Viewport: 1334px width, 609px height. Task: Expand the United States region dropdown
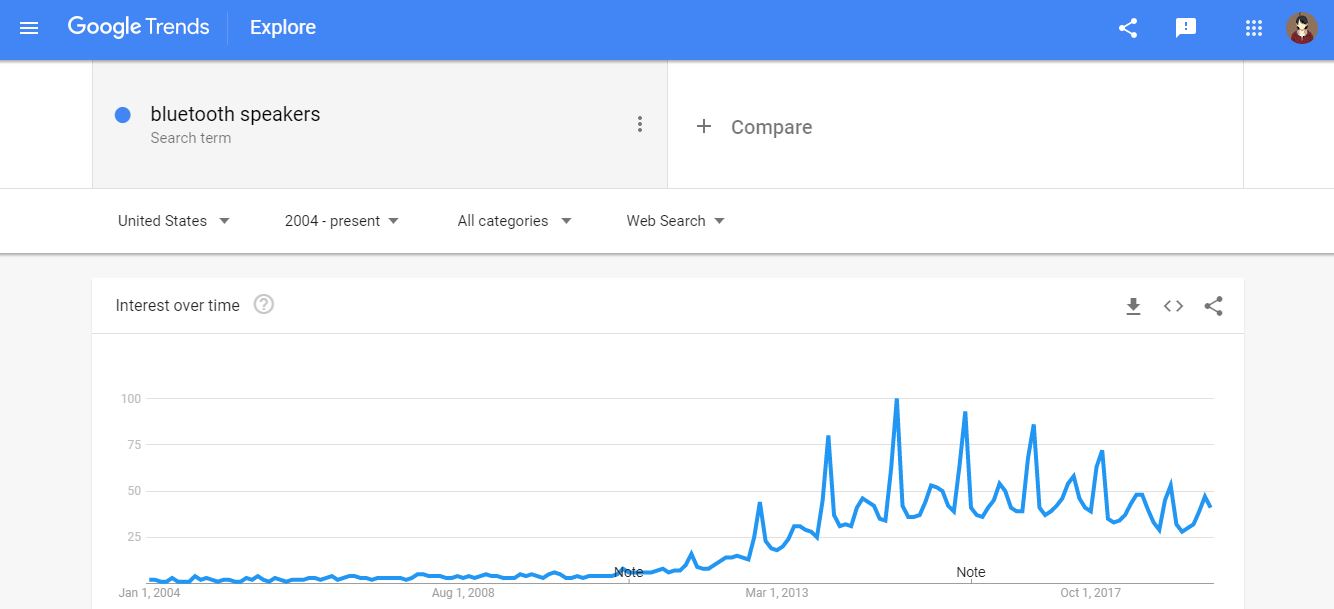click(174, 221)
